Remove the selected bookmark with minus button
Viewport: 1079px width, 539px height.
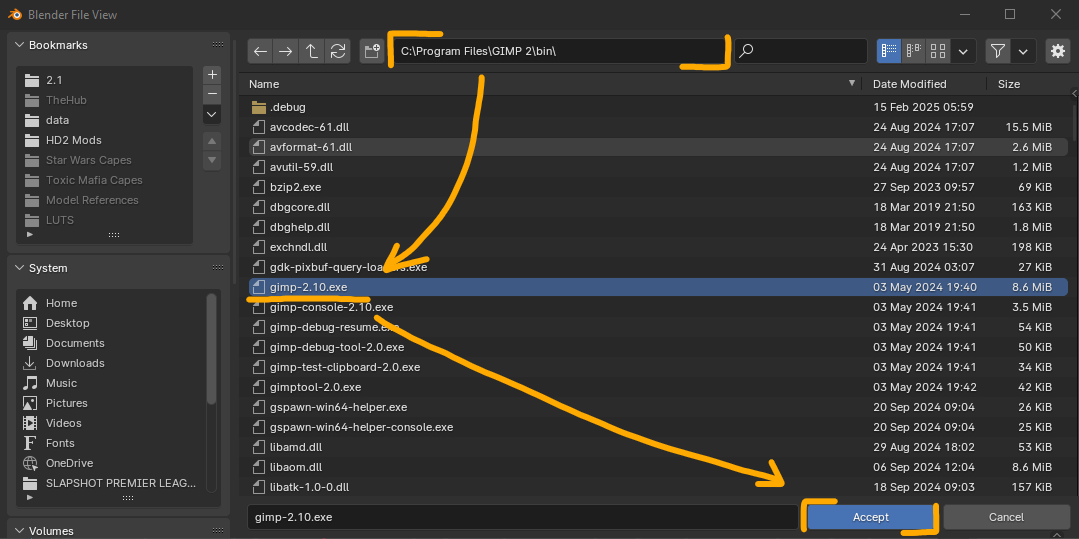pos(211,94)
